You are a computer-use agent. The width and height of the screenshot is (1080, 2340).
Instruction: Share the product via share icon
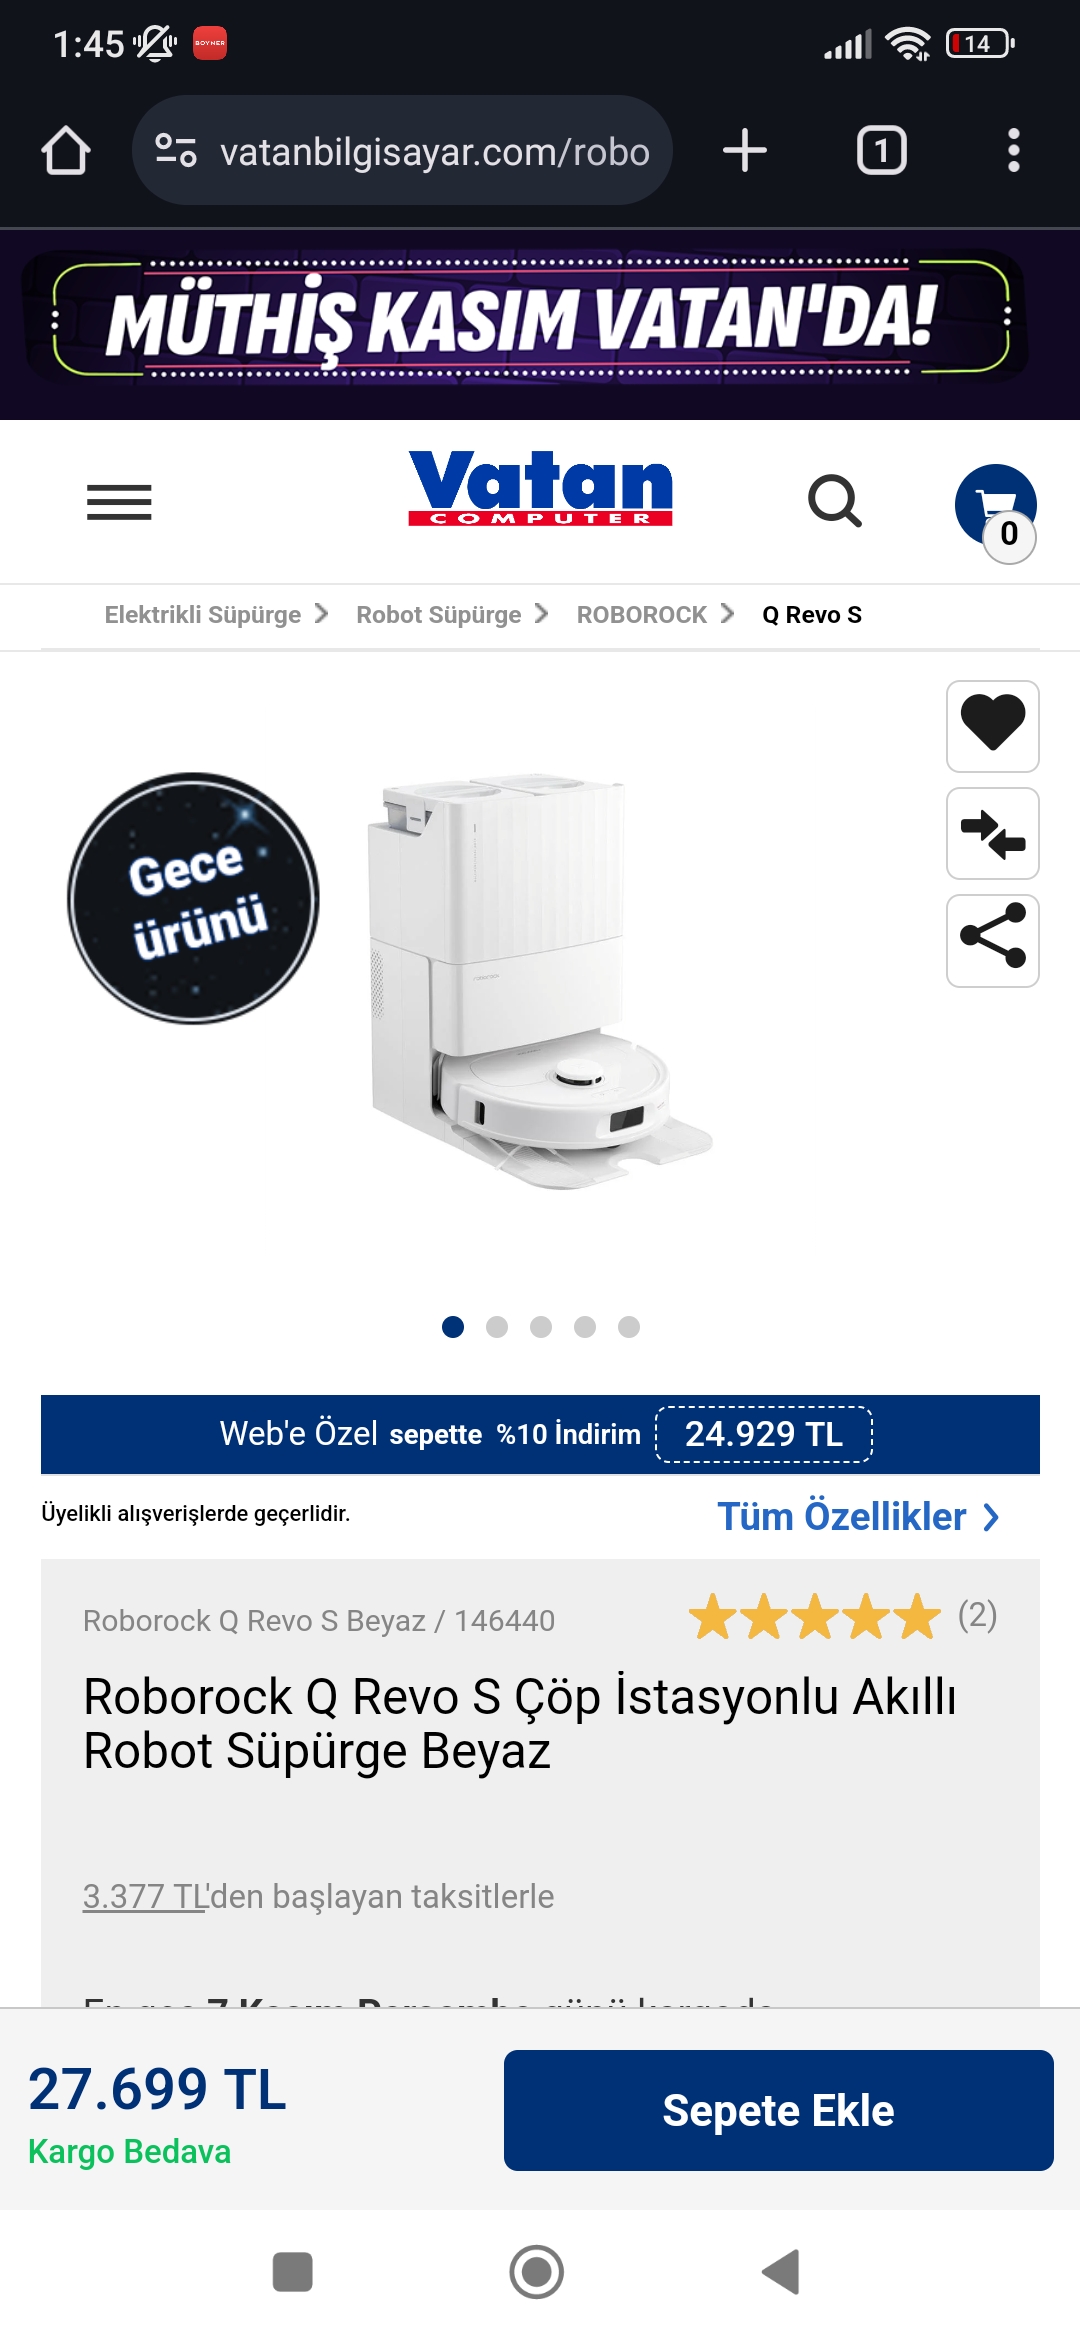[993, 940]
